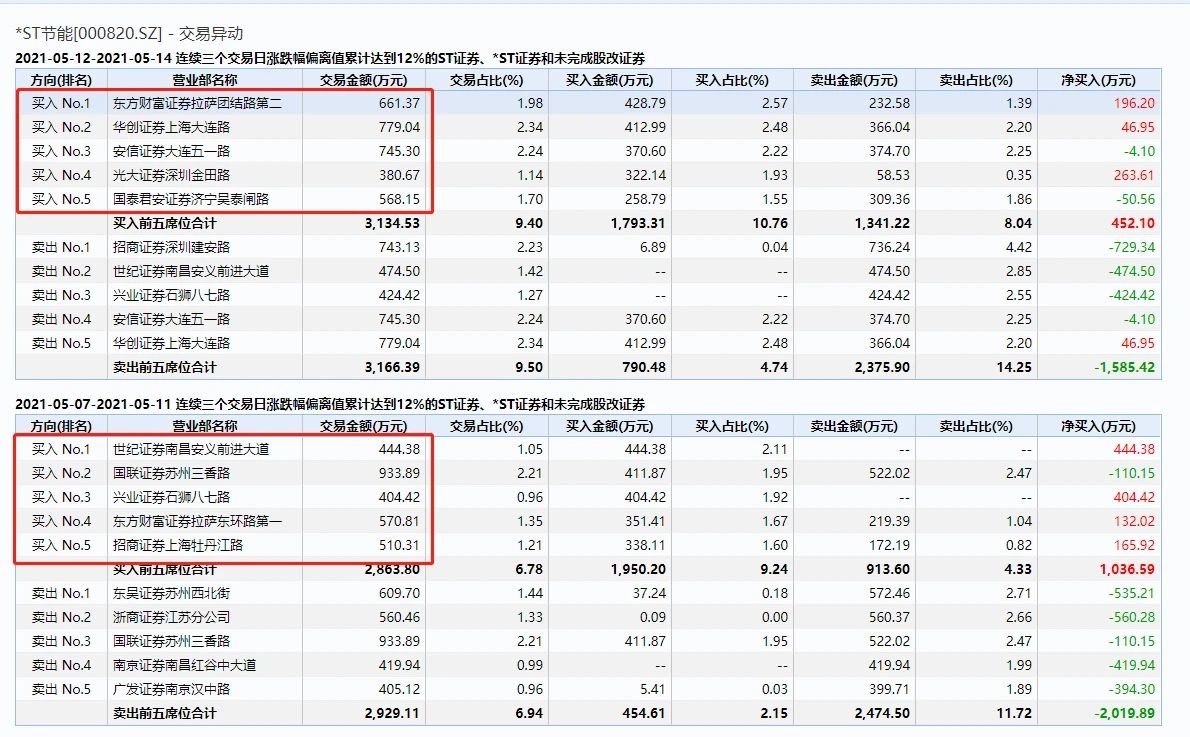Click the 14.25 sell percentage total
This screenshot has width=1190, height=737.
click(x=1014, y=367)
